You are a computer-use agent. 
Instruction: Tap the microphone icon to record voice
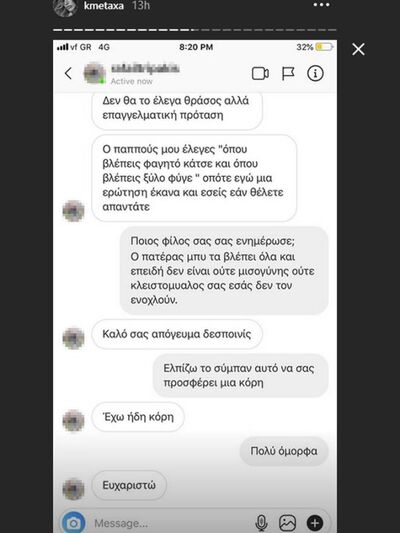(261, 523)
